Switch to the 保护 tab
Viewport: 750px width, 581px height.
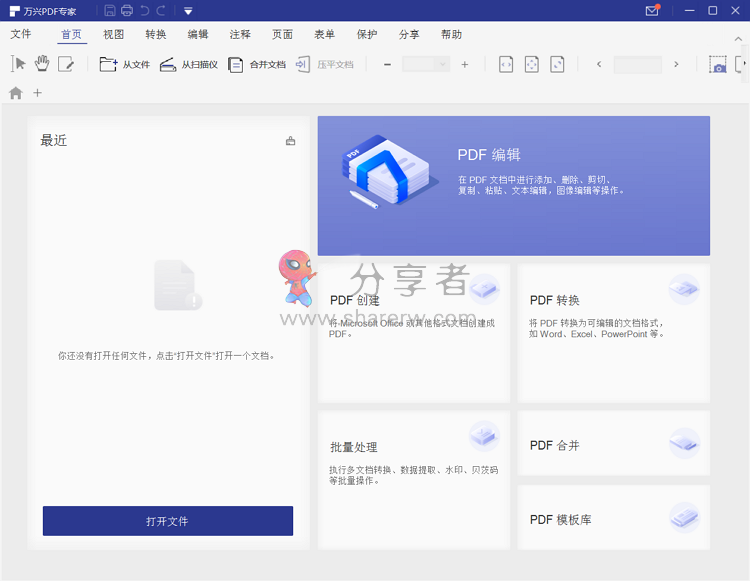click(367, 34)
